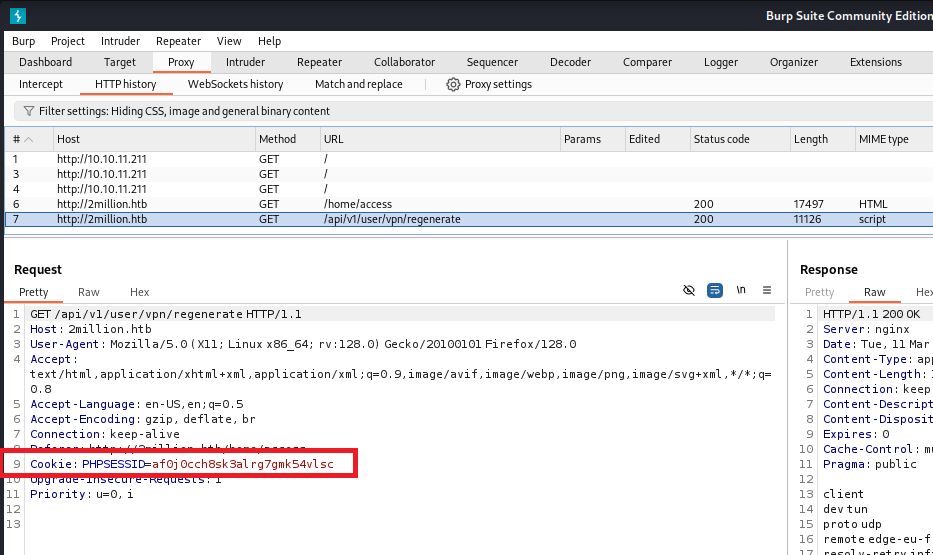Open filter settings bar for HTTP history

coord(184,111)
